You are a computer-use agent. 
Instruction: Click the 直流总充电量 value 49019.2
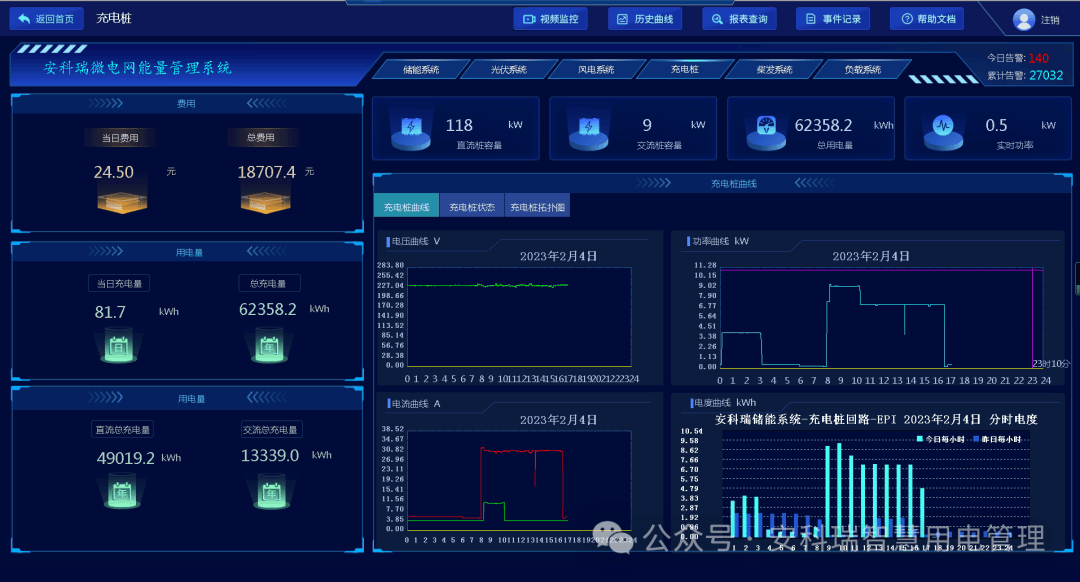(x=125, y=458)
